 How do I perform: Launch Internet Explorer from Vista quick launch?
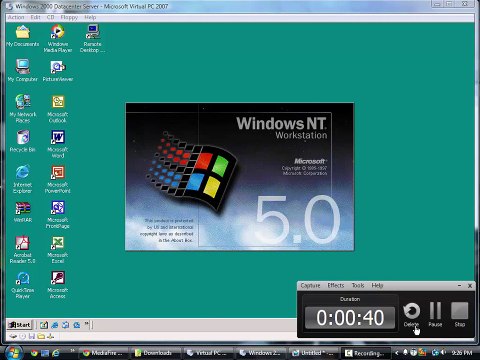click(x=55, y=353)
